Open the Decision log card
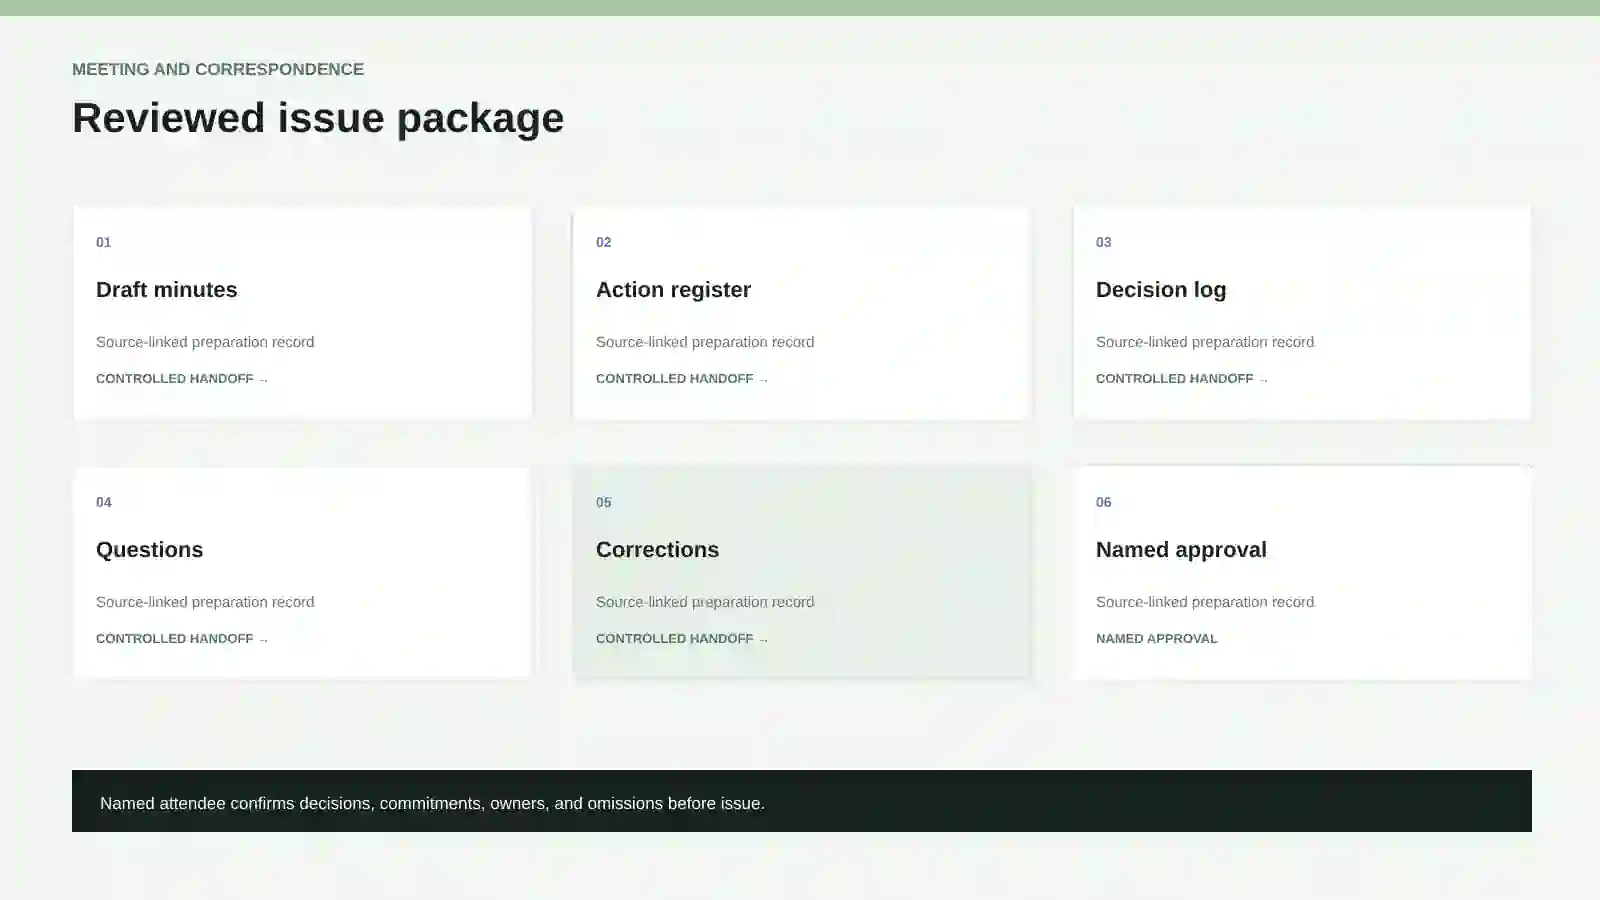Viewport: 1600px width, 900px height. pyautogui.click(x=1302, y=313)
